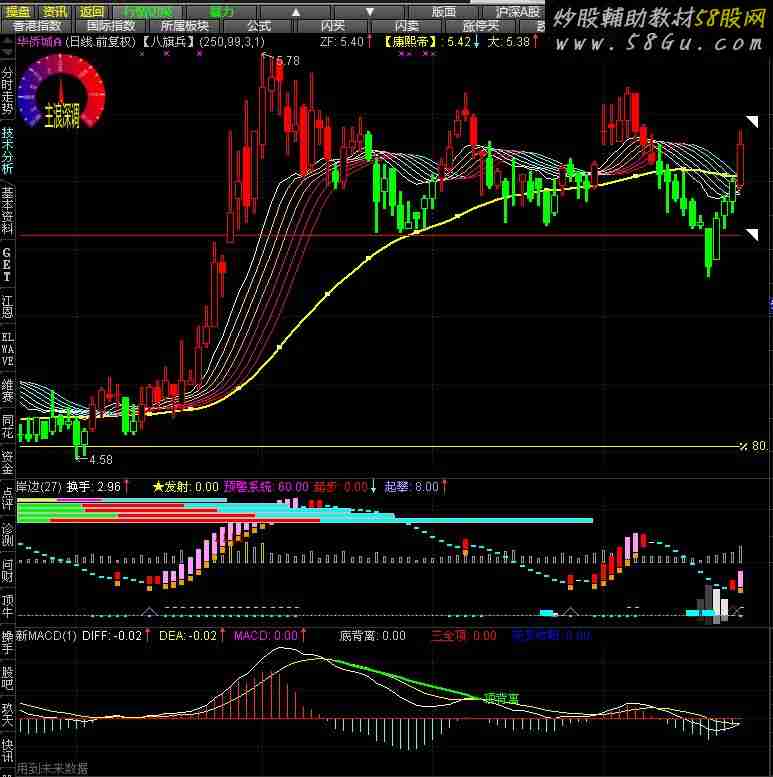Open the 江恩 sidebar item
This screenshot has height=777, width=773.
point(7,307)
